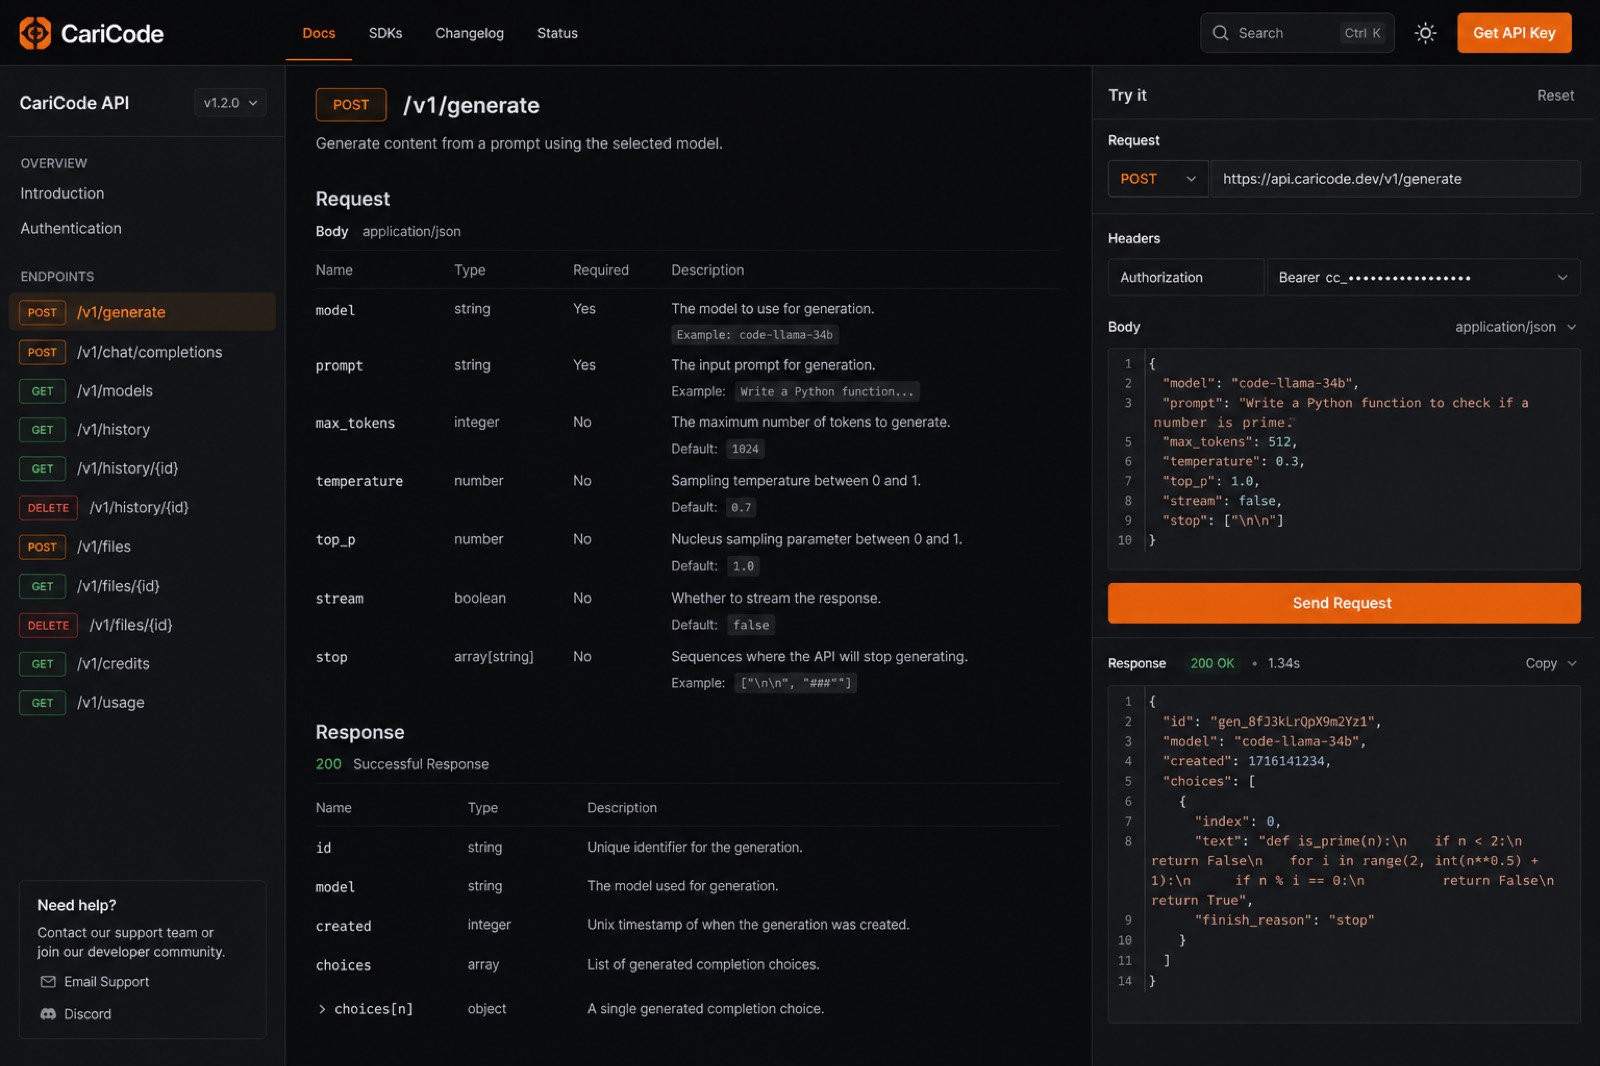Select the GET /v1/usage endpoint
Image resolution: width=1600 pixels, height=1066 pixels.
tap(142, 703)
